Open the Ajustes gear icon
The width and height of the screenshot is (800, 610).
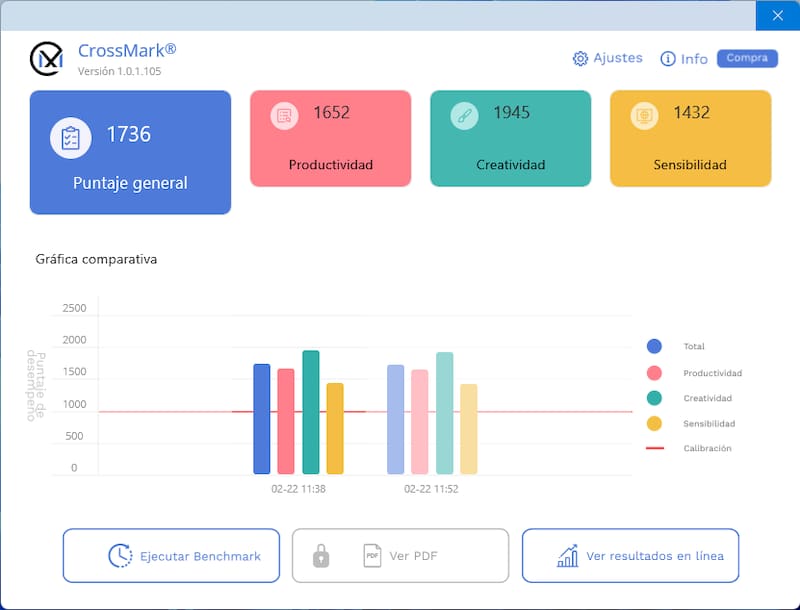click(x=580, y=58)
